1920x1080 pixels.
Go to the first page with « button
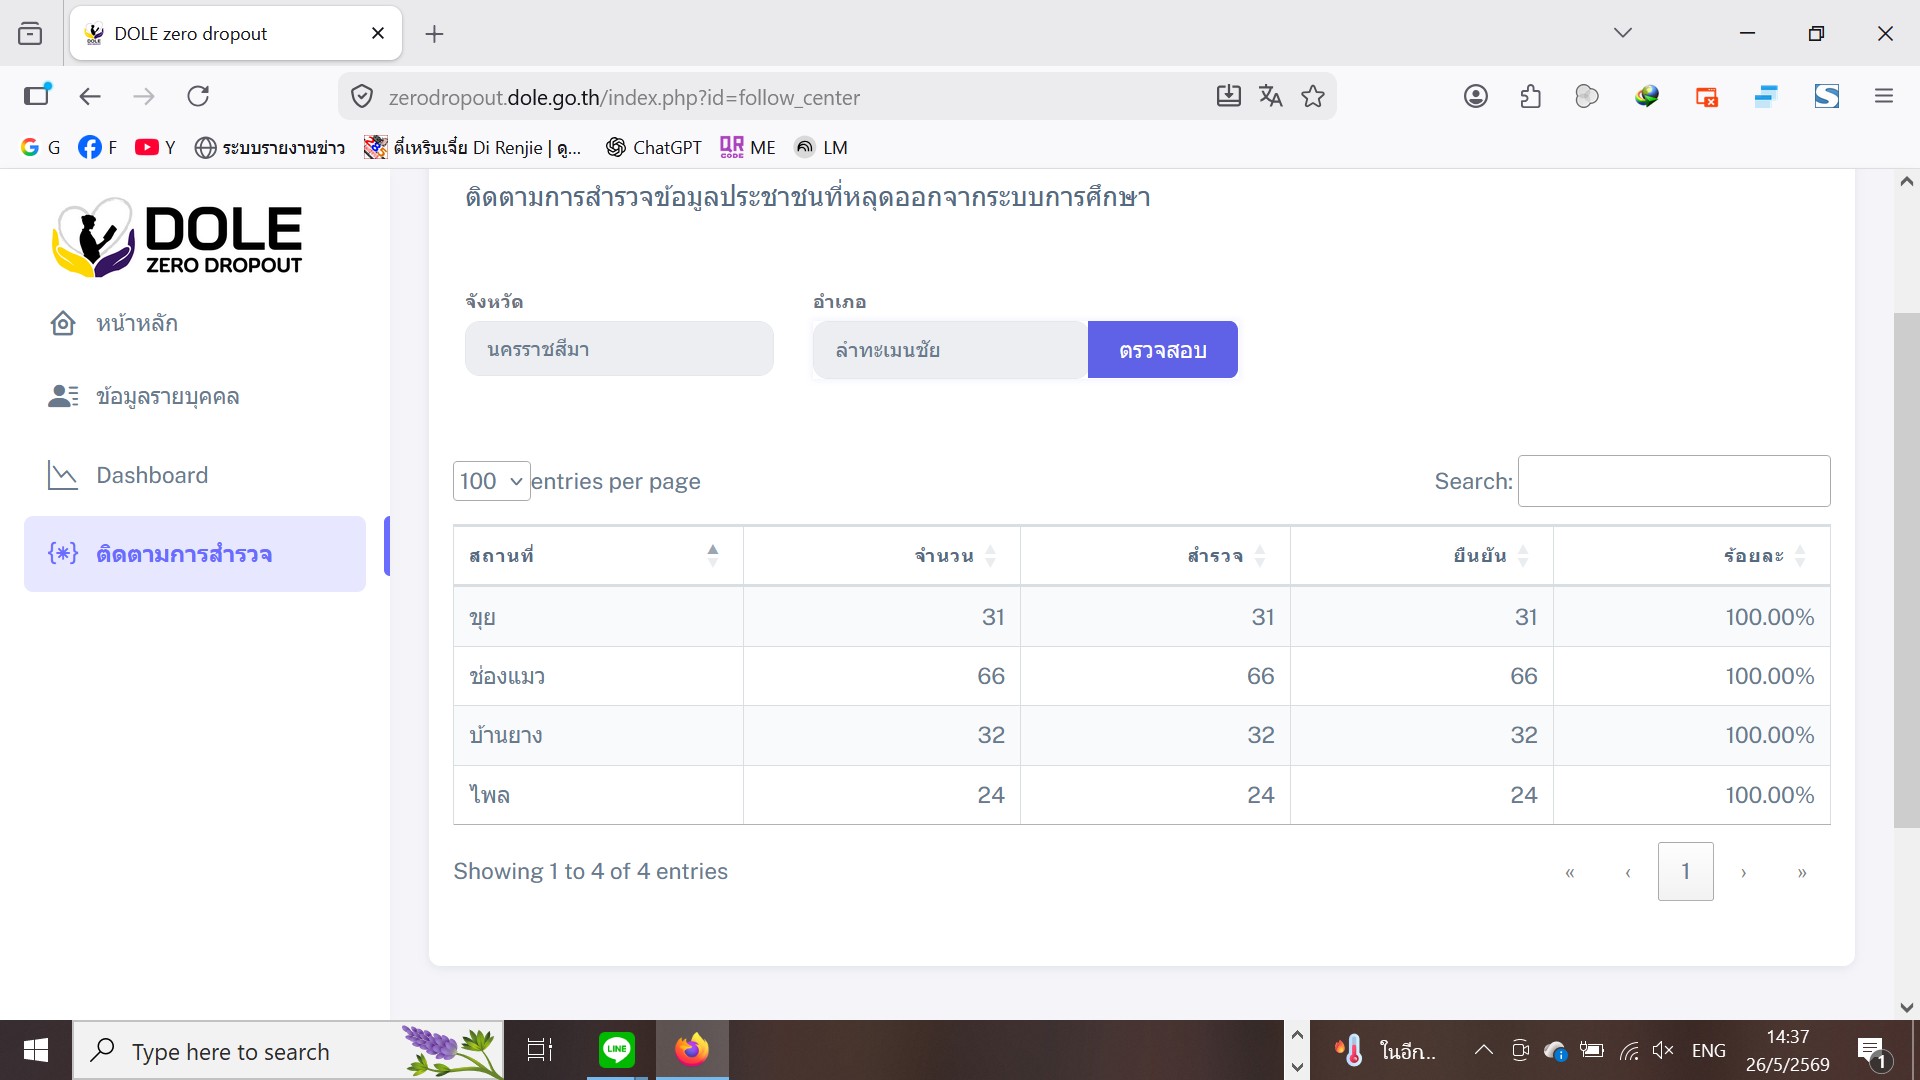point(1570,872)
